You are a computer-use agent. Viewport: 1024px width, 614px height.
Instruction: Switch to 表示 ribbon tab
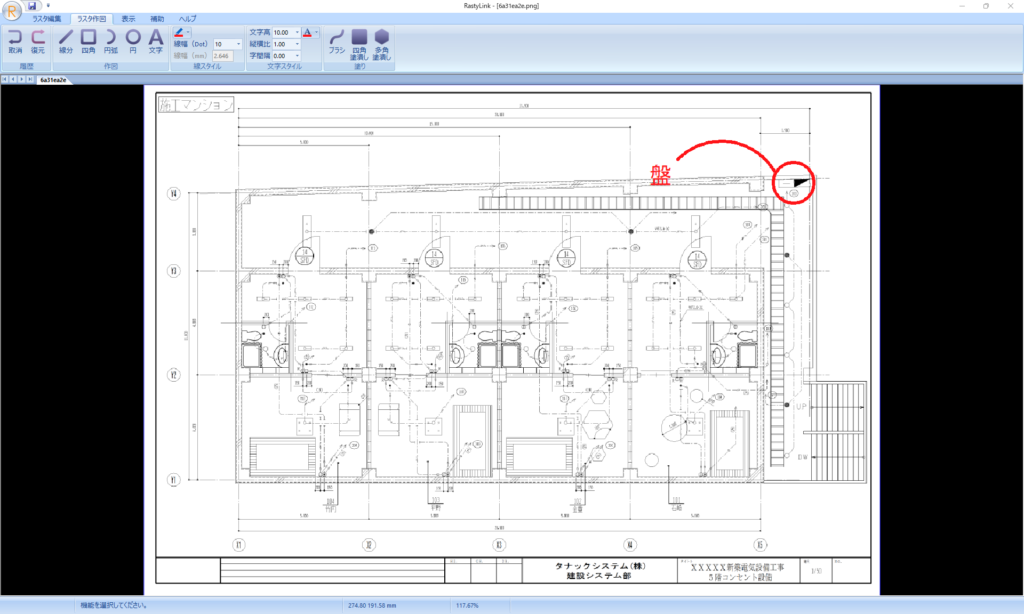pyautogui.click(x=129, y=19)
